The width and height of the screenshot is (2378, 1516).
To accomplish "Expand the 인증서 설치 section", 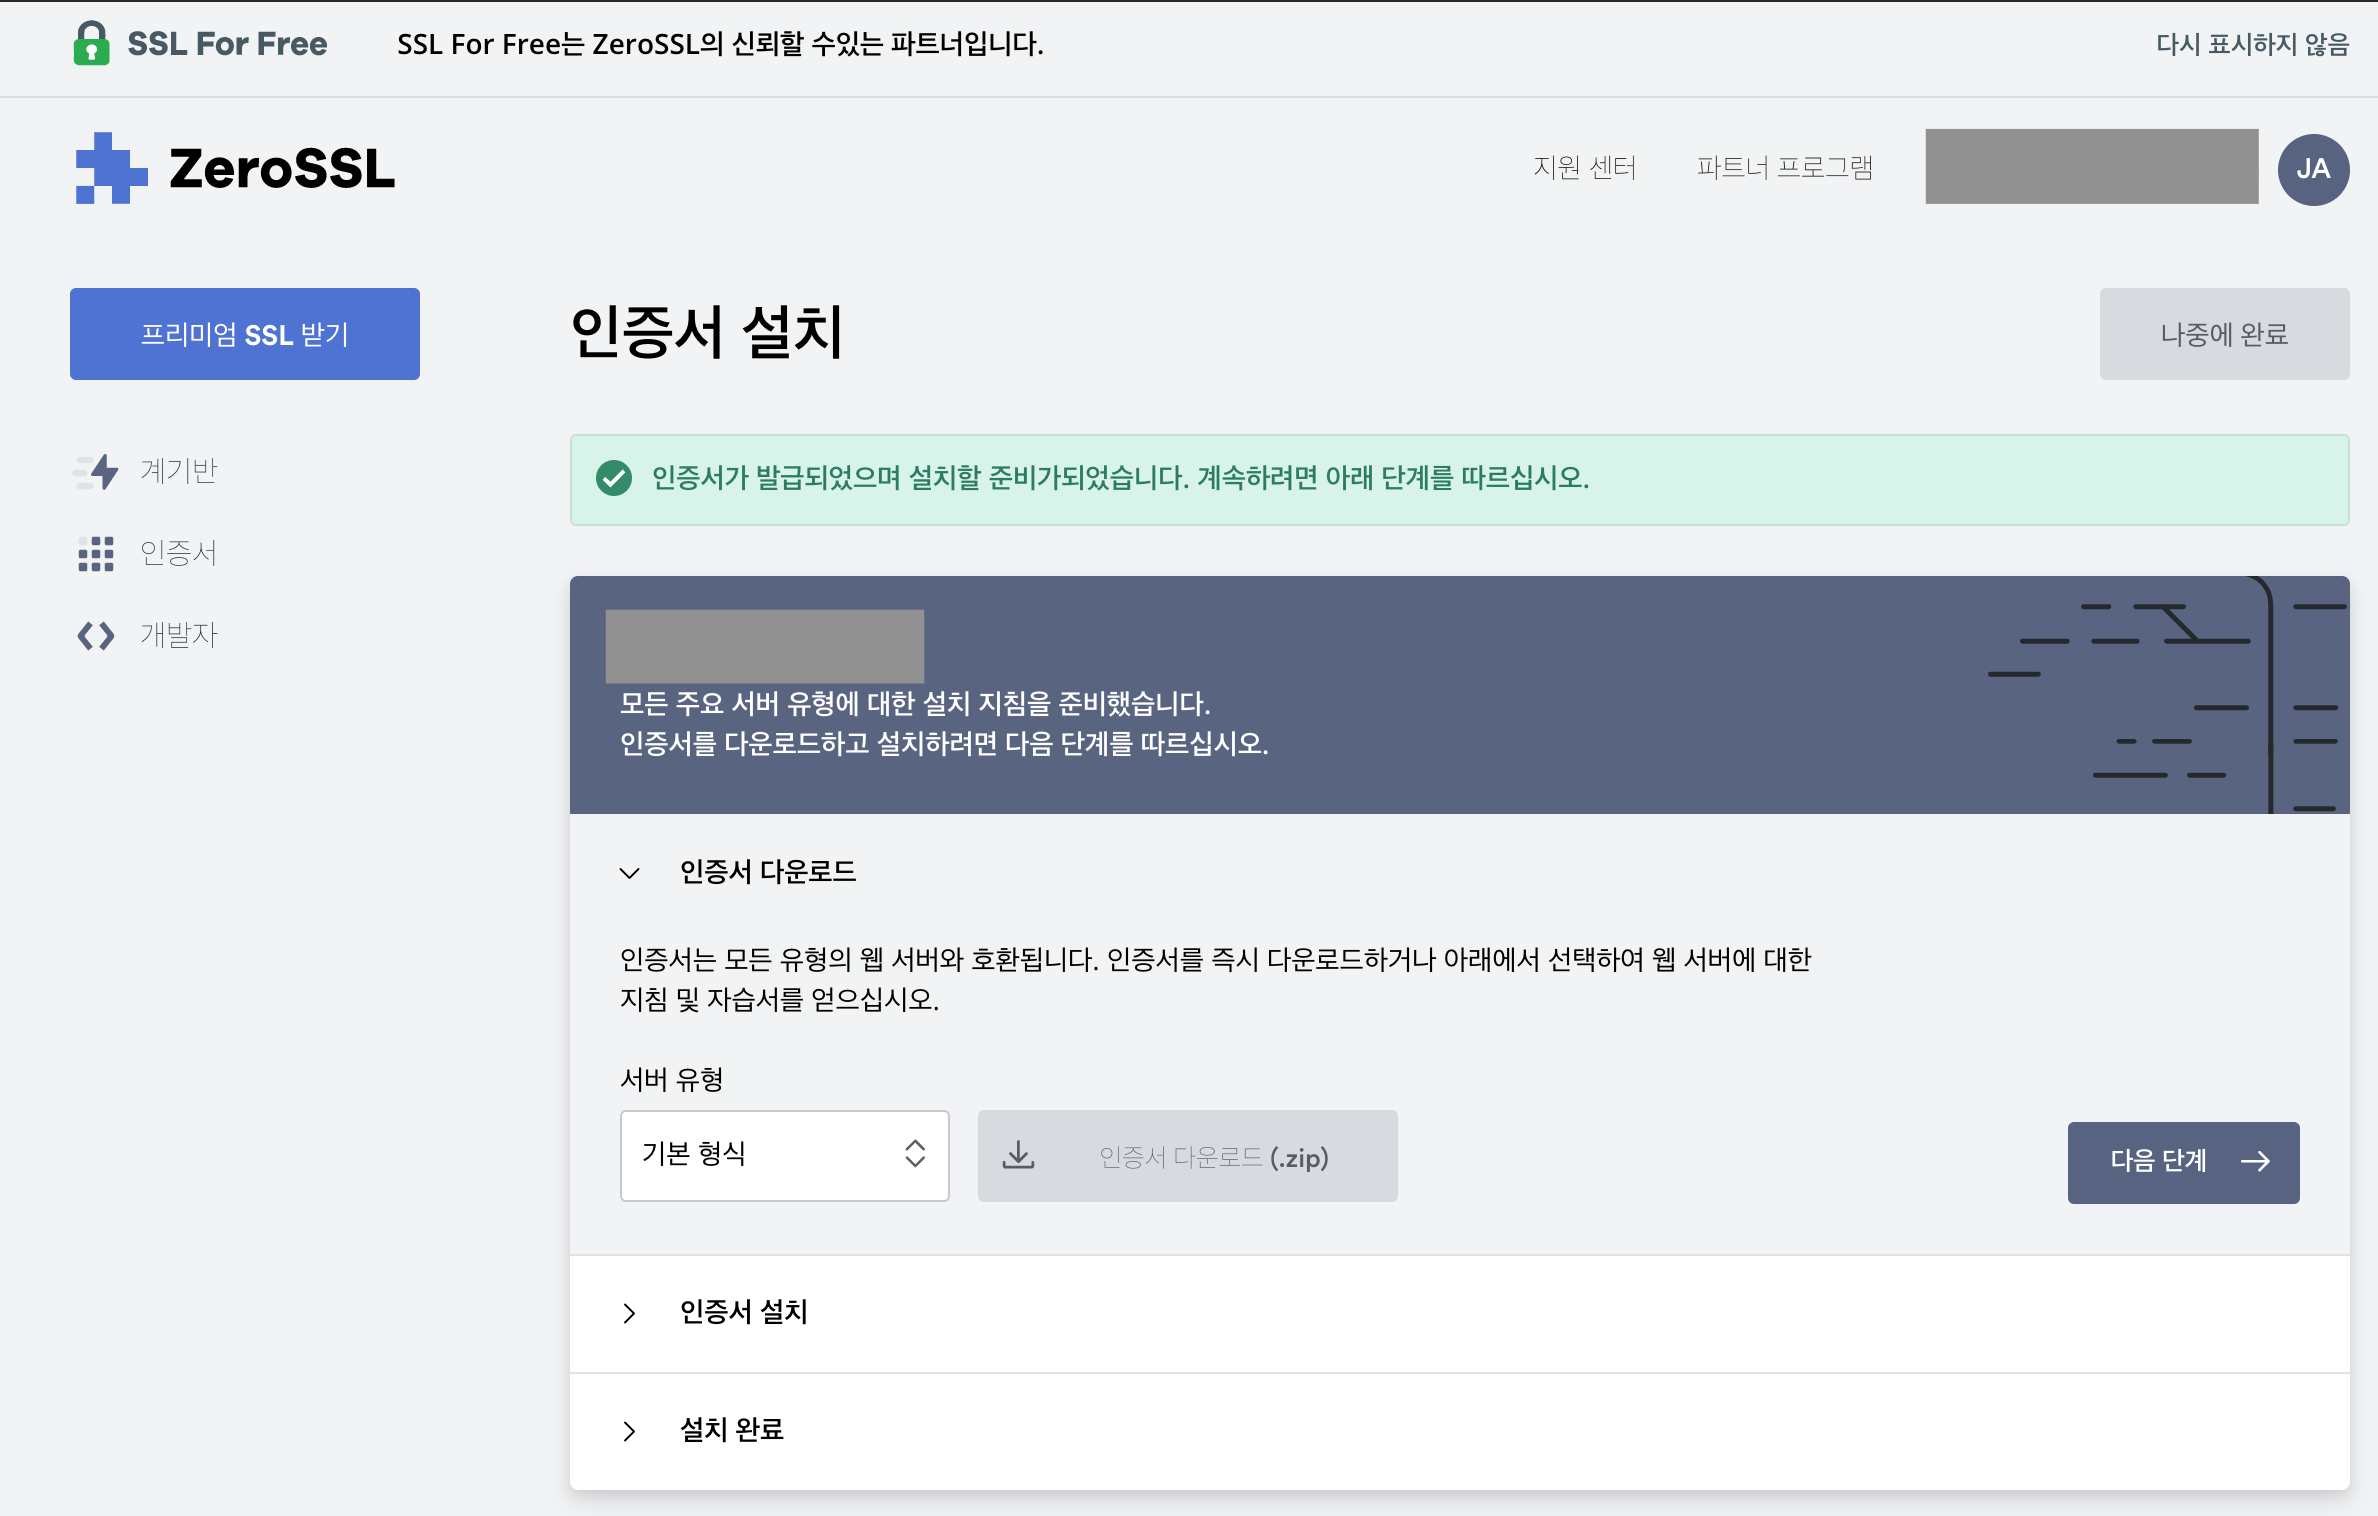I will [629, 1312].
